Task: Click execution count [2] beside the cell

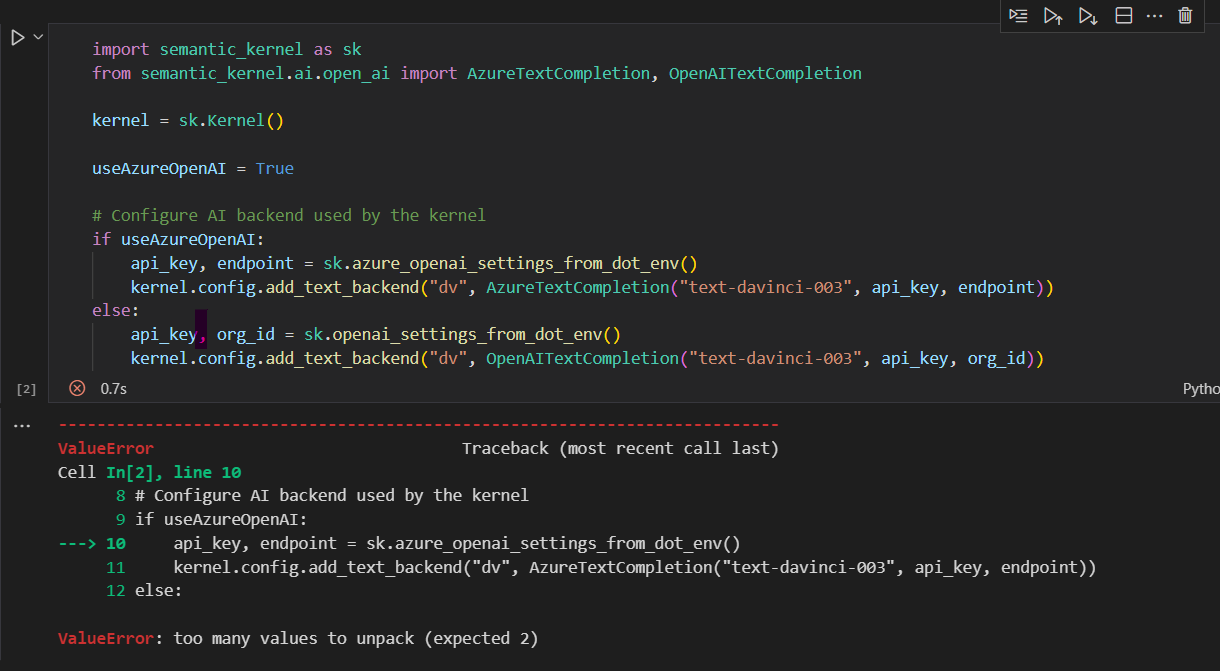Action: (x=26, y=388)
